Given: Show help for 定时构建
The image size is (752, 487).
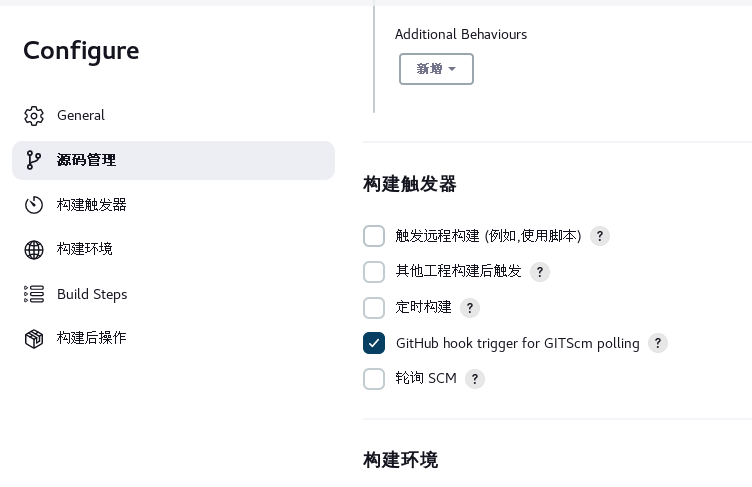Looking at the screenshot, I should point(470,308).
